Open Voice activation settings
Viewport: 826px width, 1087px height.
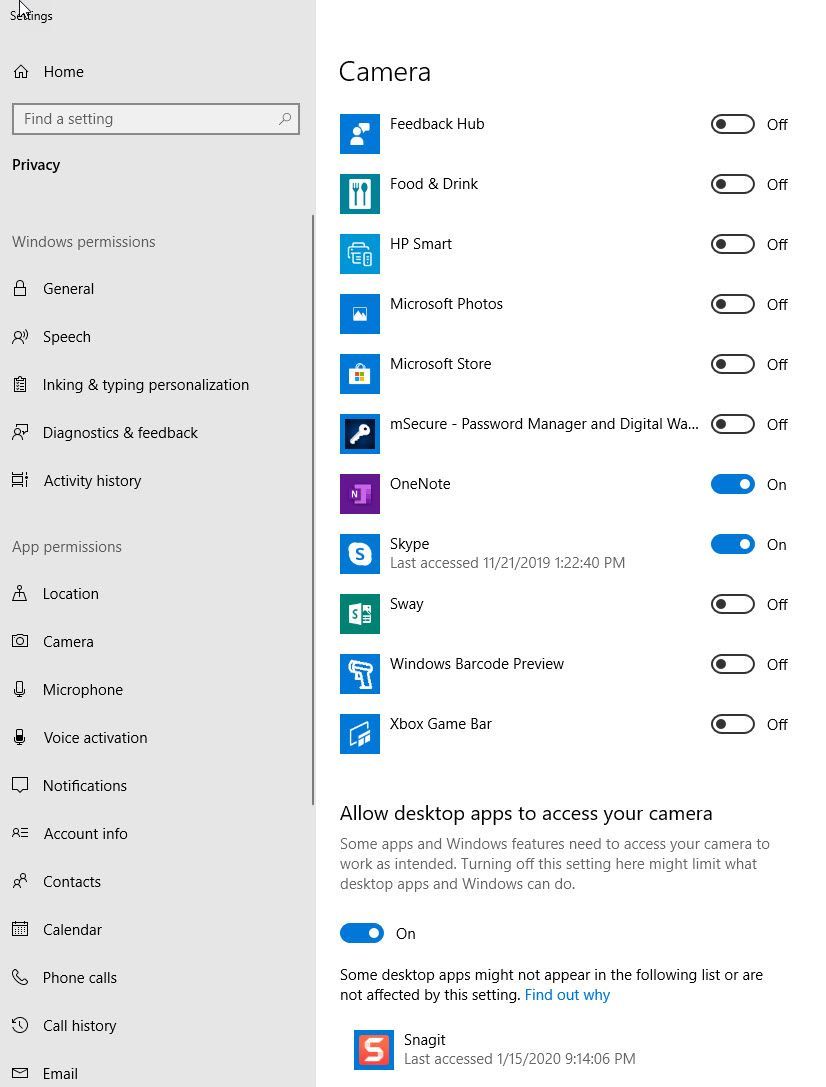94,737
